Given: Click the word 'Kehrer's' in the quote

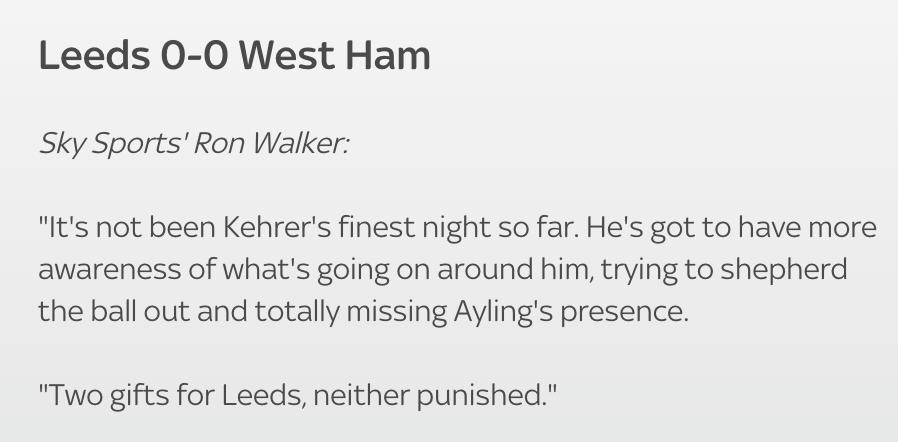Looking at the screenshot, I should 277,227.
